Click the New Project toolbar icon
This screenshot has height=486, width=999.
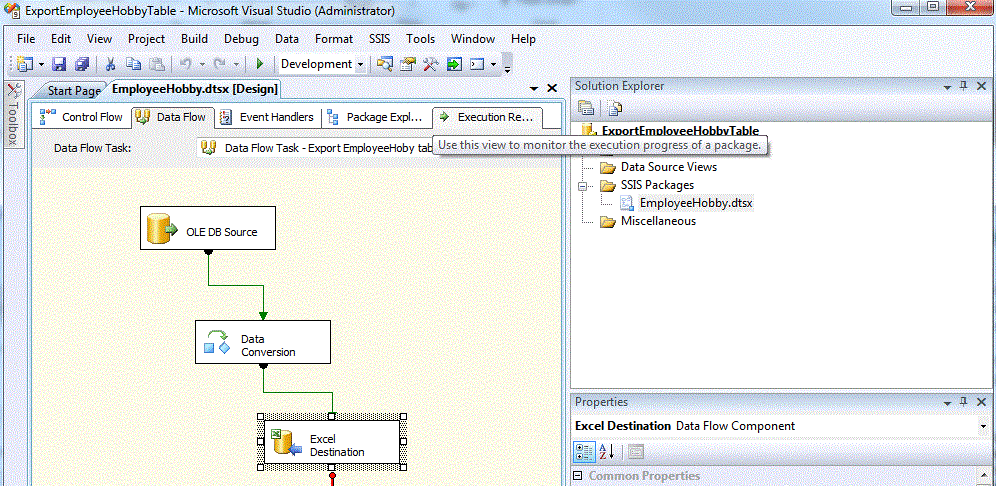click(x=25, y=64)
